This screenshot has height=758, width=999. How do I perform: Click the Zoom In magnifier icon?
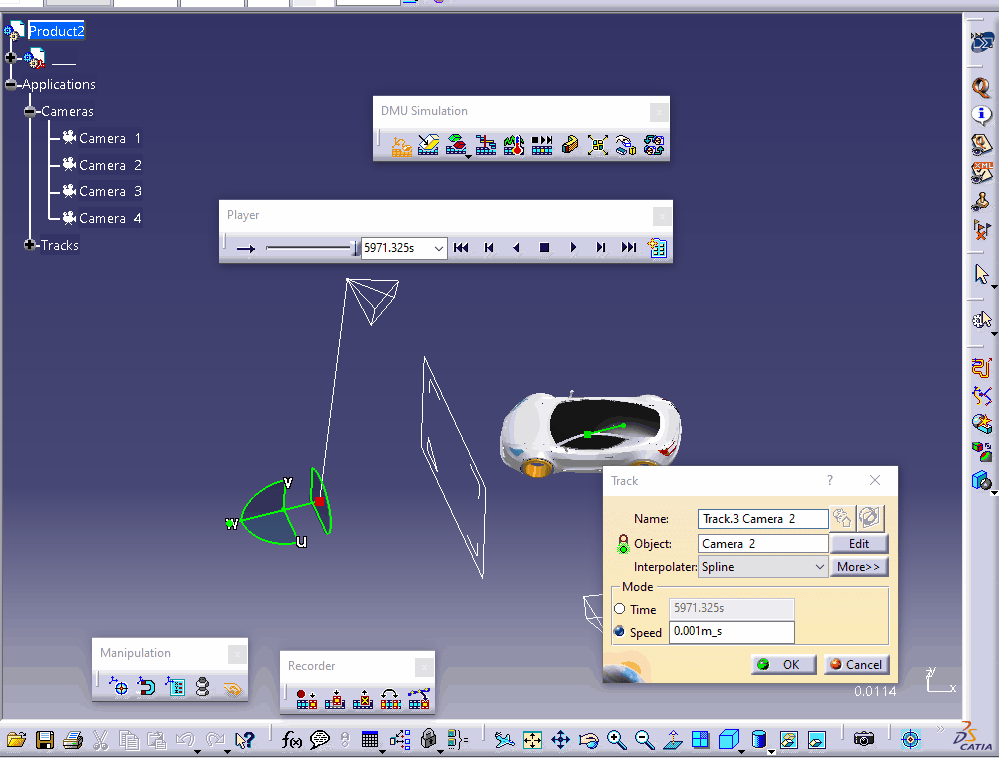click(616, 740)
